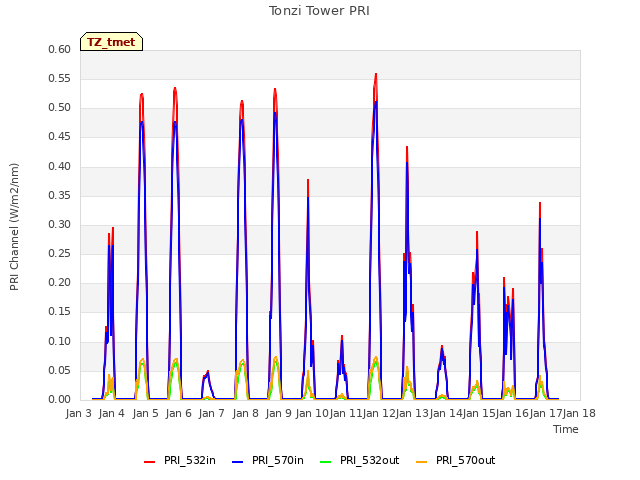Select the PRI_570in legend text
The image size is (640, 480).
278,461
